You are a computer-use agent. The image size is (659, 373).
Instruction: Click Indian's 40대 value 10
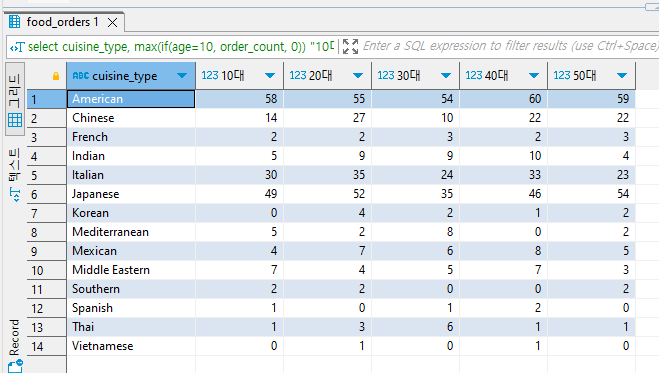pos(503,156)
